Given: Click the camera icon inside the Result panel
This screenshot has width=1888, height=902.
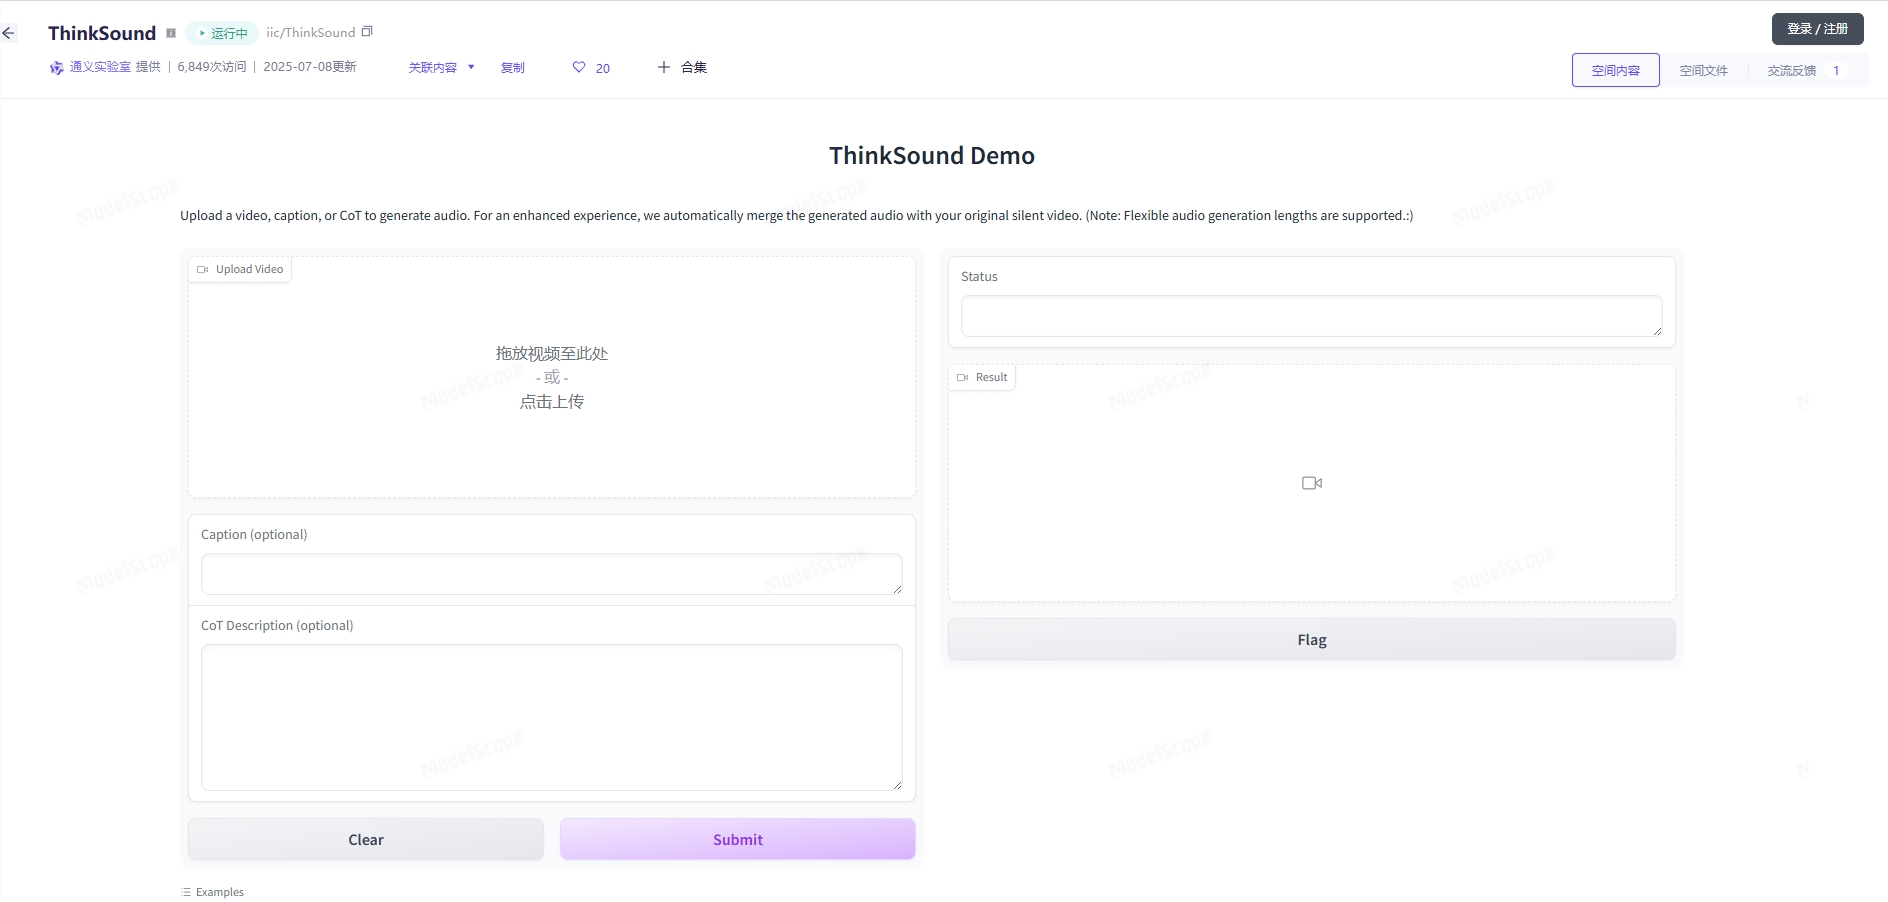Looking at the screenshot, I should [x=1311, y=482].
